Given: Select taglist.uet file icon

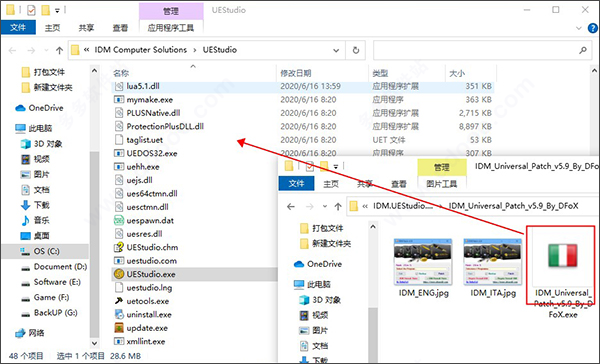Looking at the screenshot, I should tap(119, 140).
